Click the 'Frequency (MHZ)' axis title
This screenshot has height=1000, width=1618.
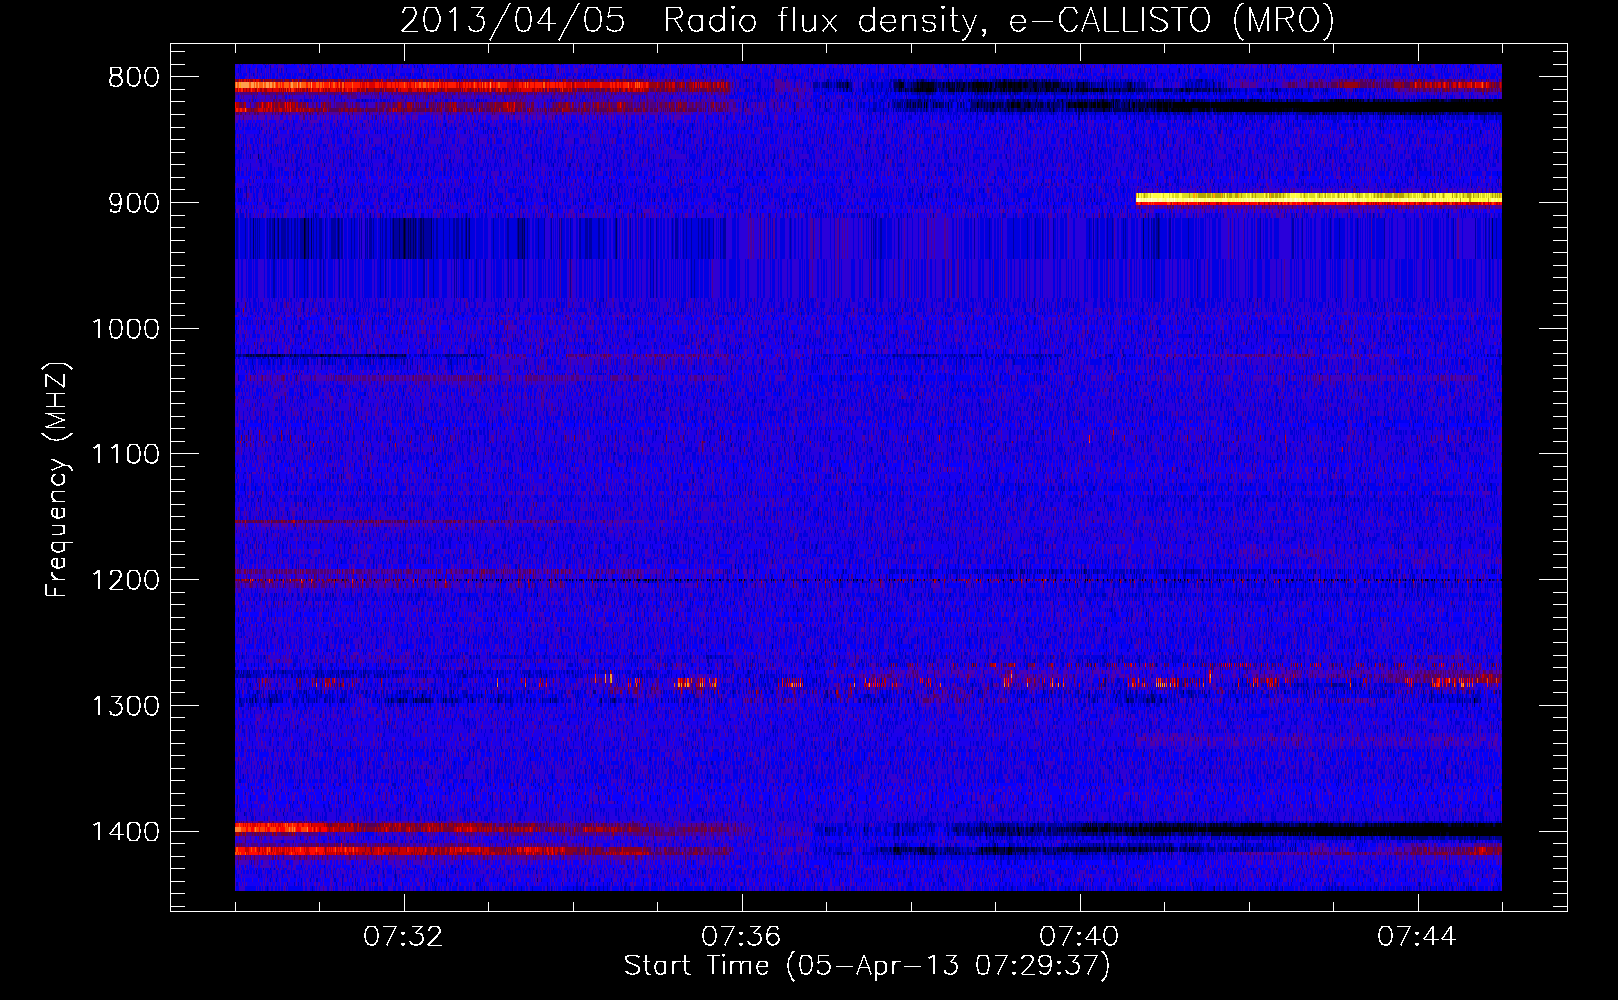point(57,479)
